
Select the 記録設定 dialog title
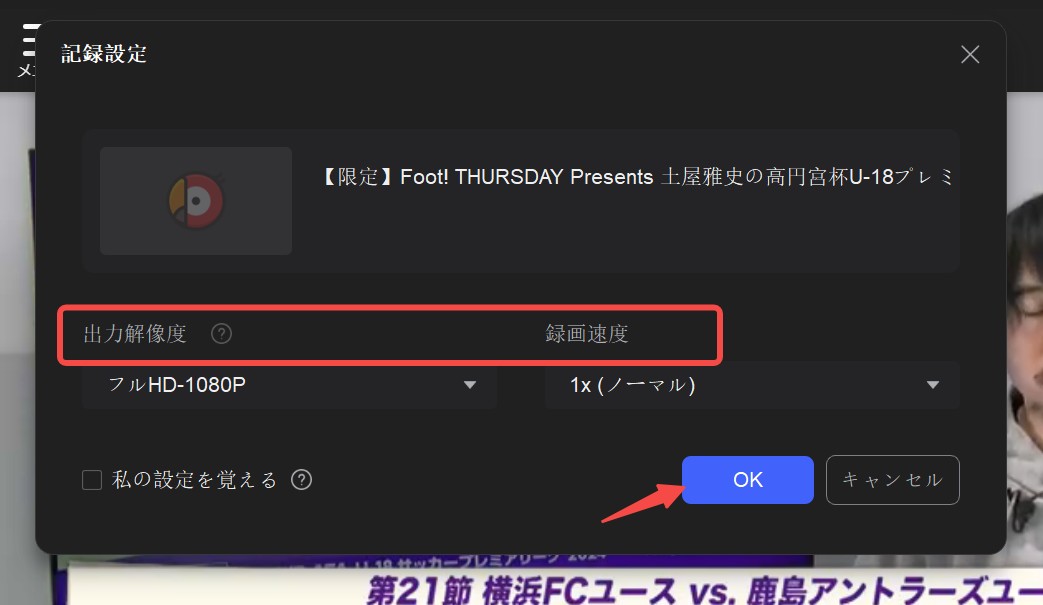[x=104, y=54]
